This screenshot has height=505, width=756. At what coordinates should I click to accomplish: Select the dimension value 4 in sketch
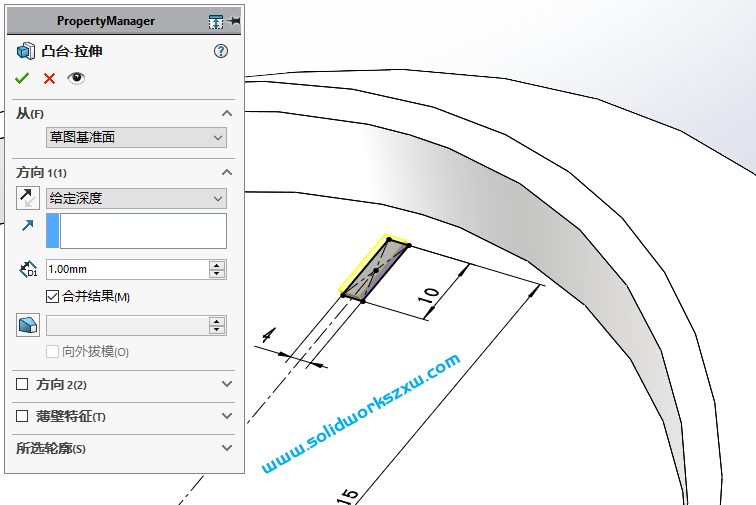[x=270, y=335]
